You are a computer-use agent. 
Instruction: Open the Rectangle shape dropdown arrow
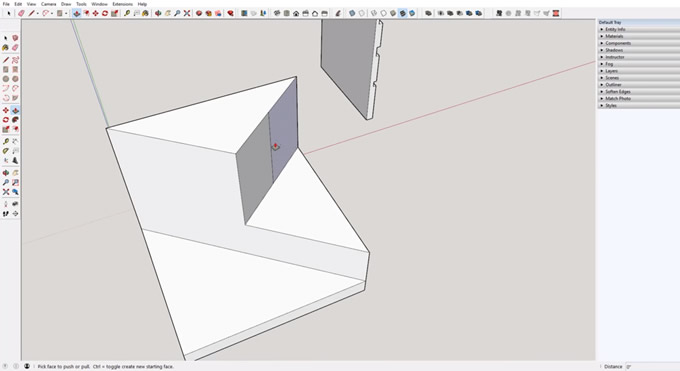click(66, 13)
